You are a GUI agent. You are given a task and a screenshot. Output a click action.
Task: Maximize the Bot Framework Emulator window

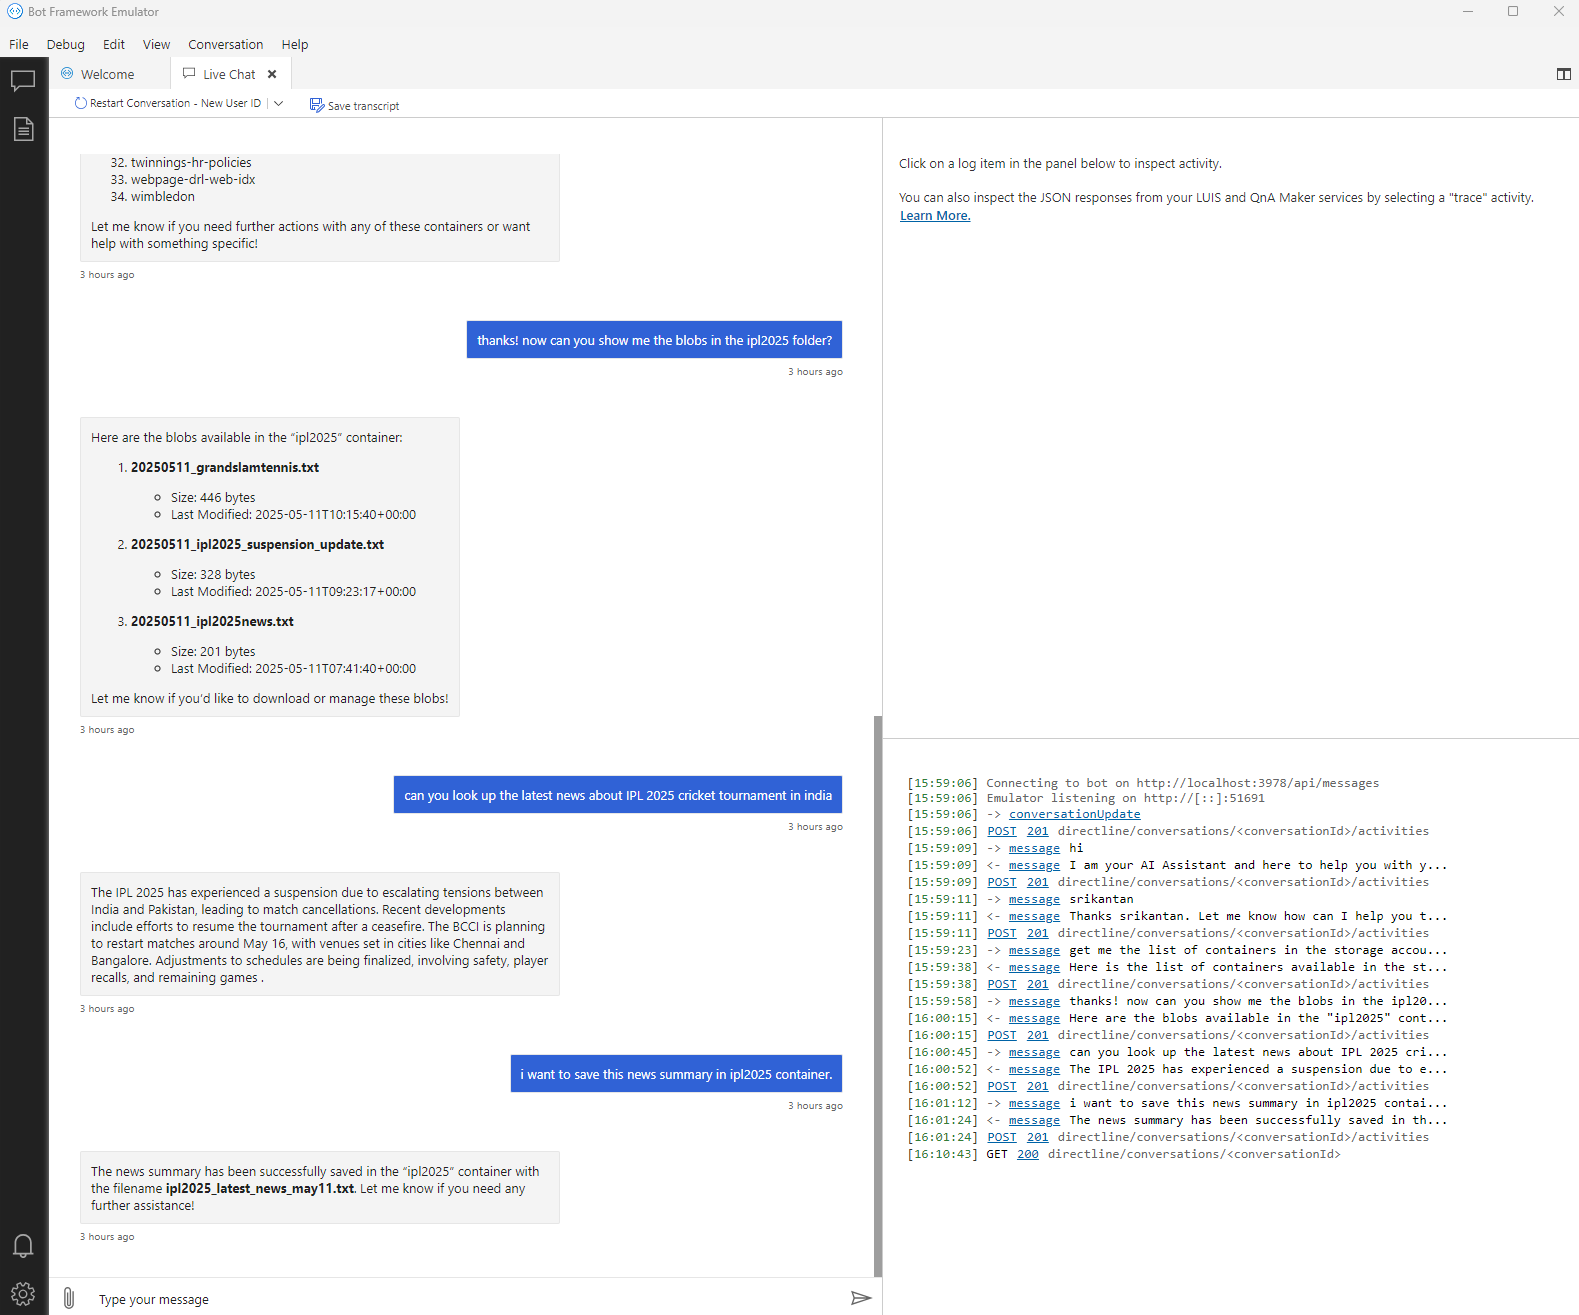click(x=1513, y=11)
